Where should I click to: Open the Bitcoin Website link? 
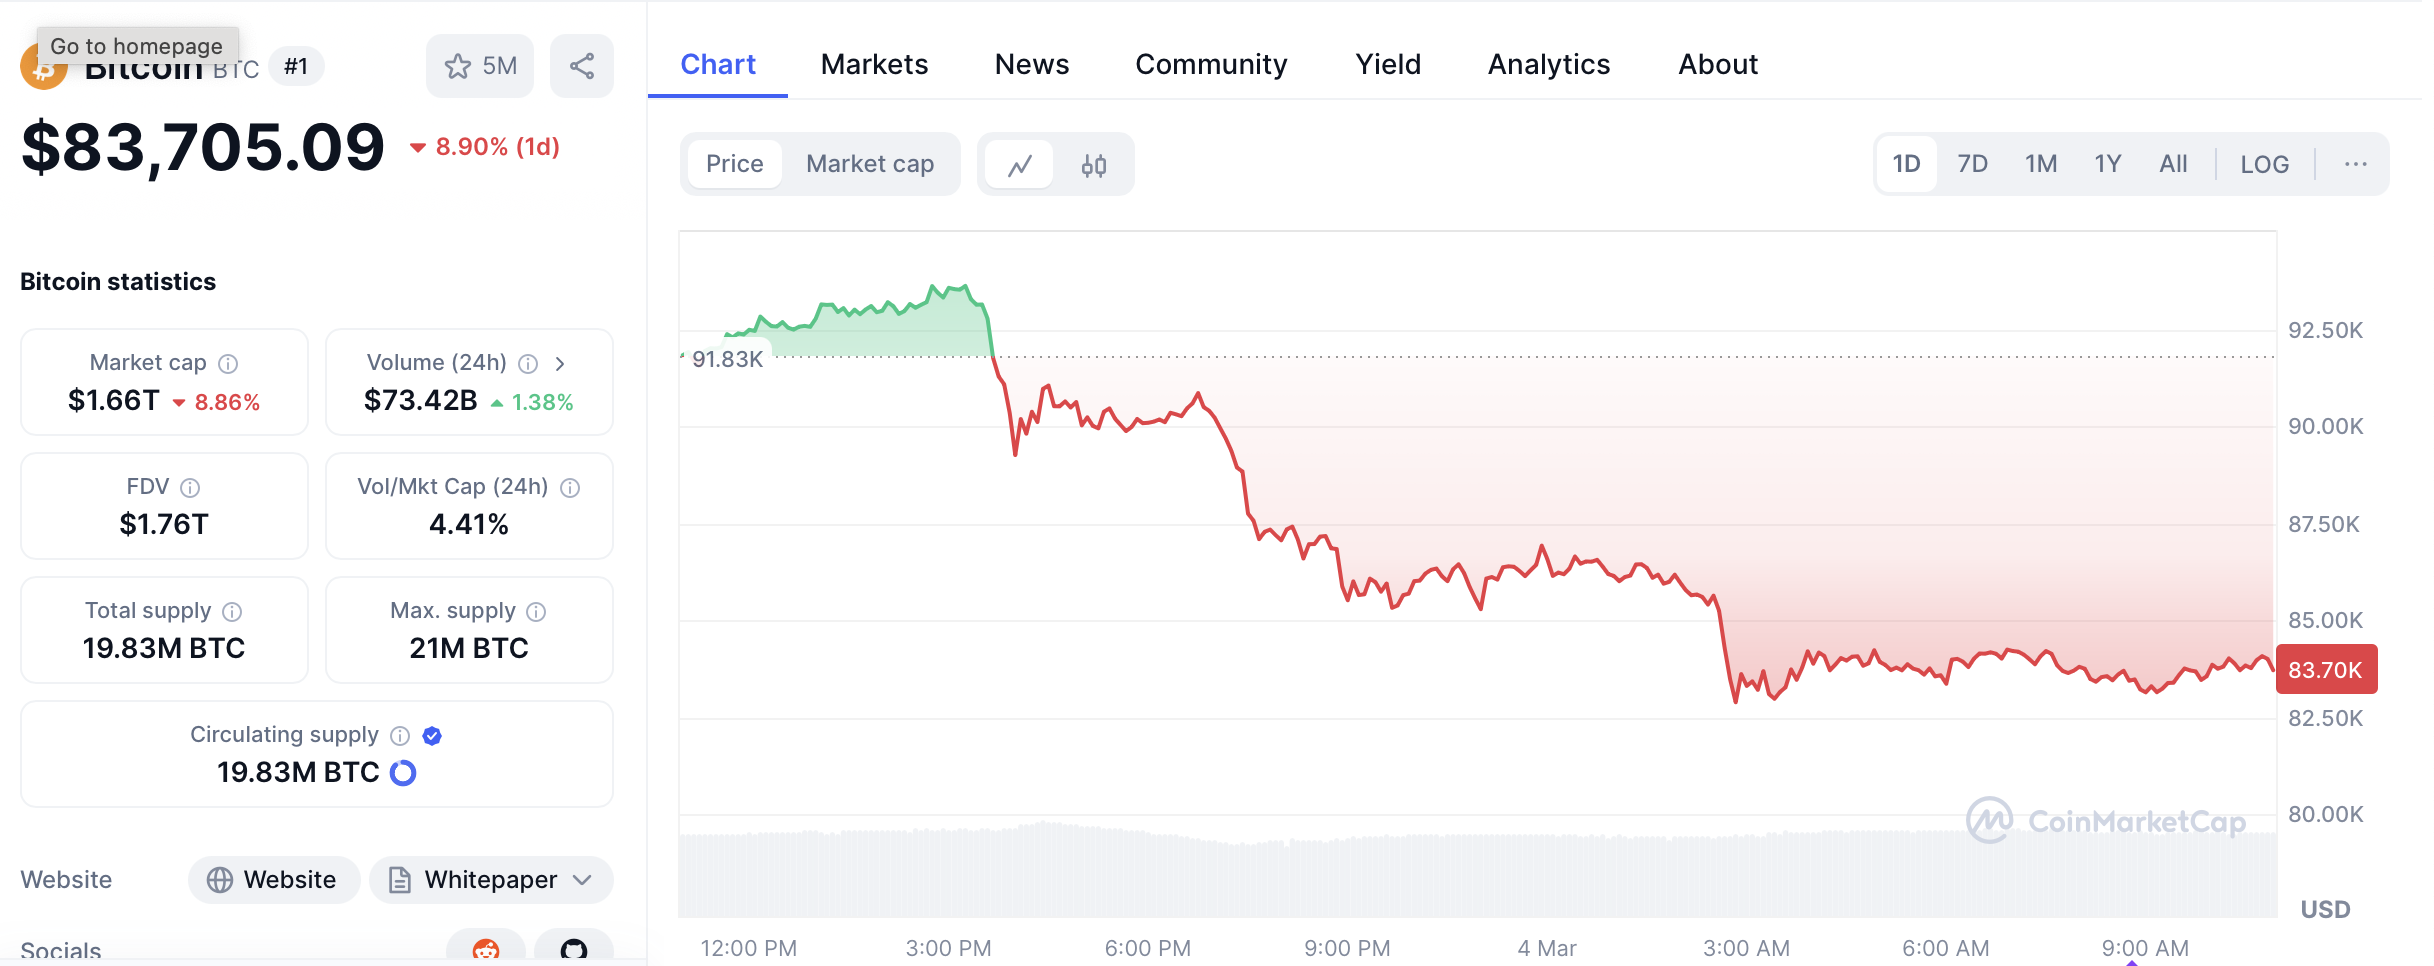[273, 880]
